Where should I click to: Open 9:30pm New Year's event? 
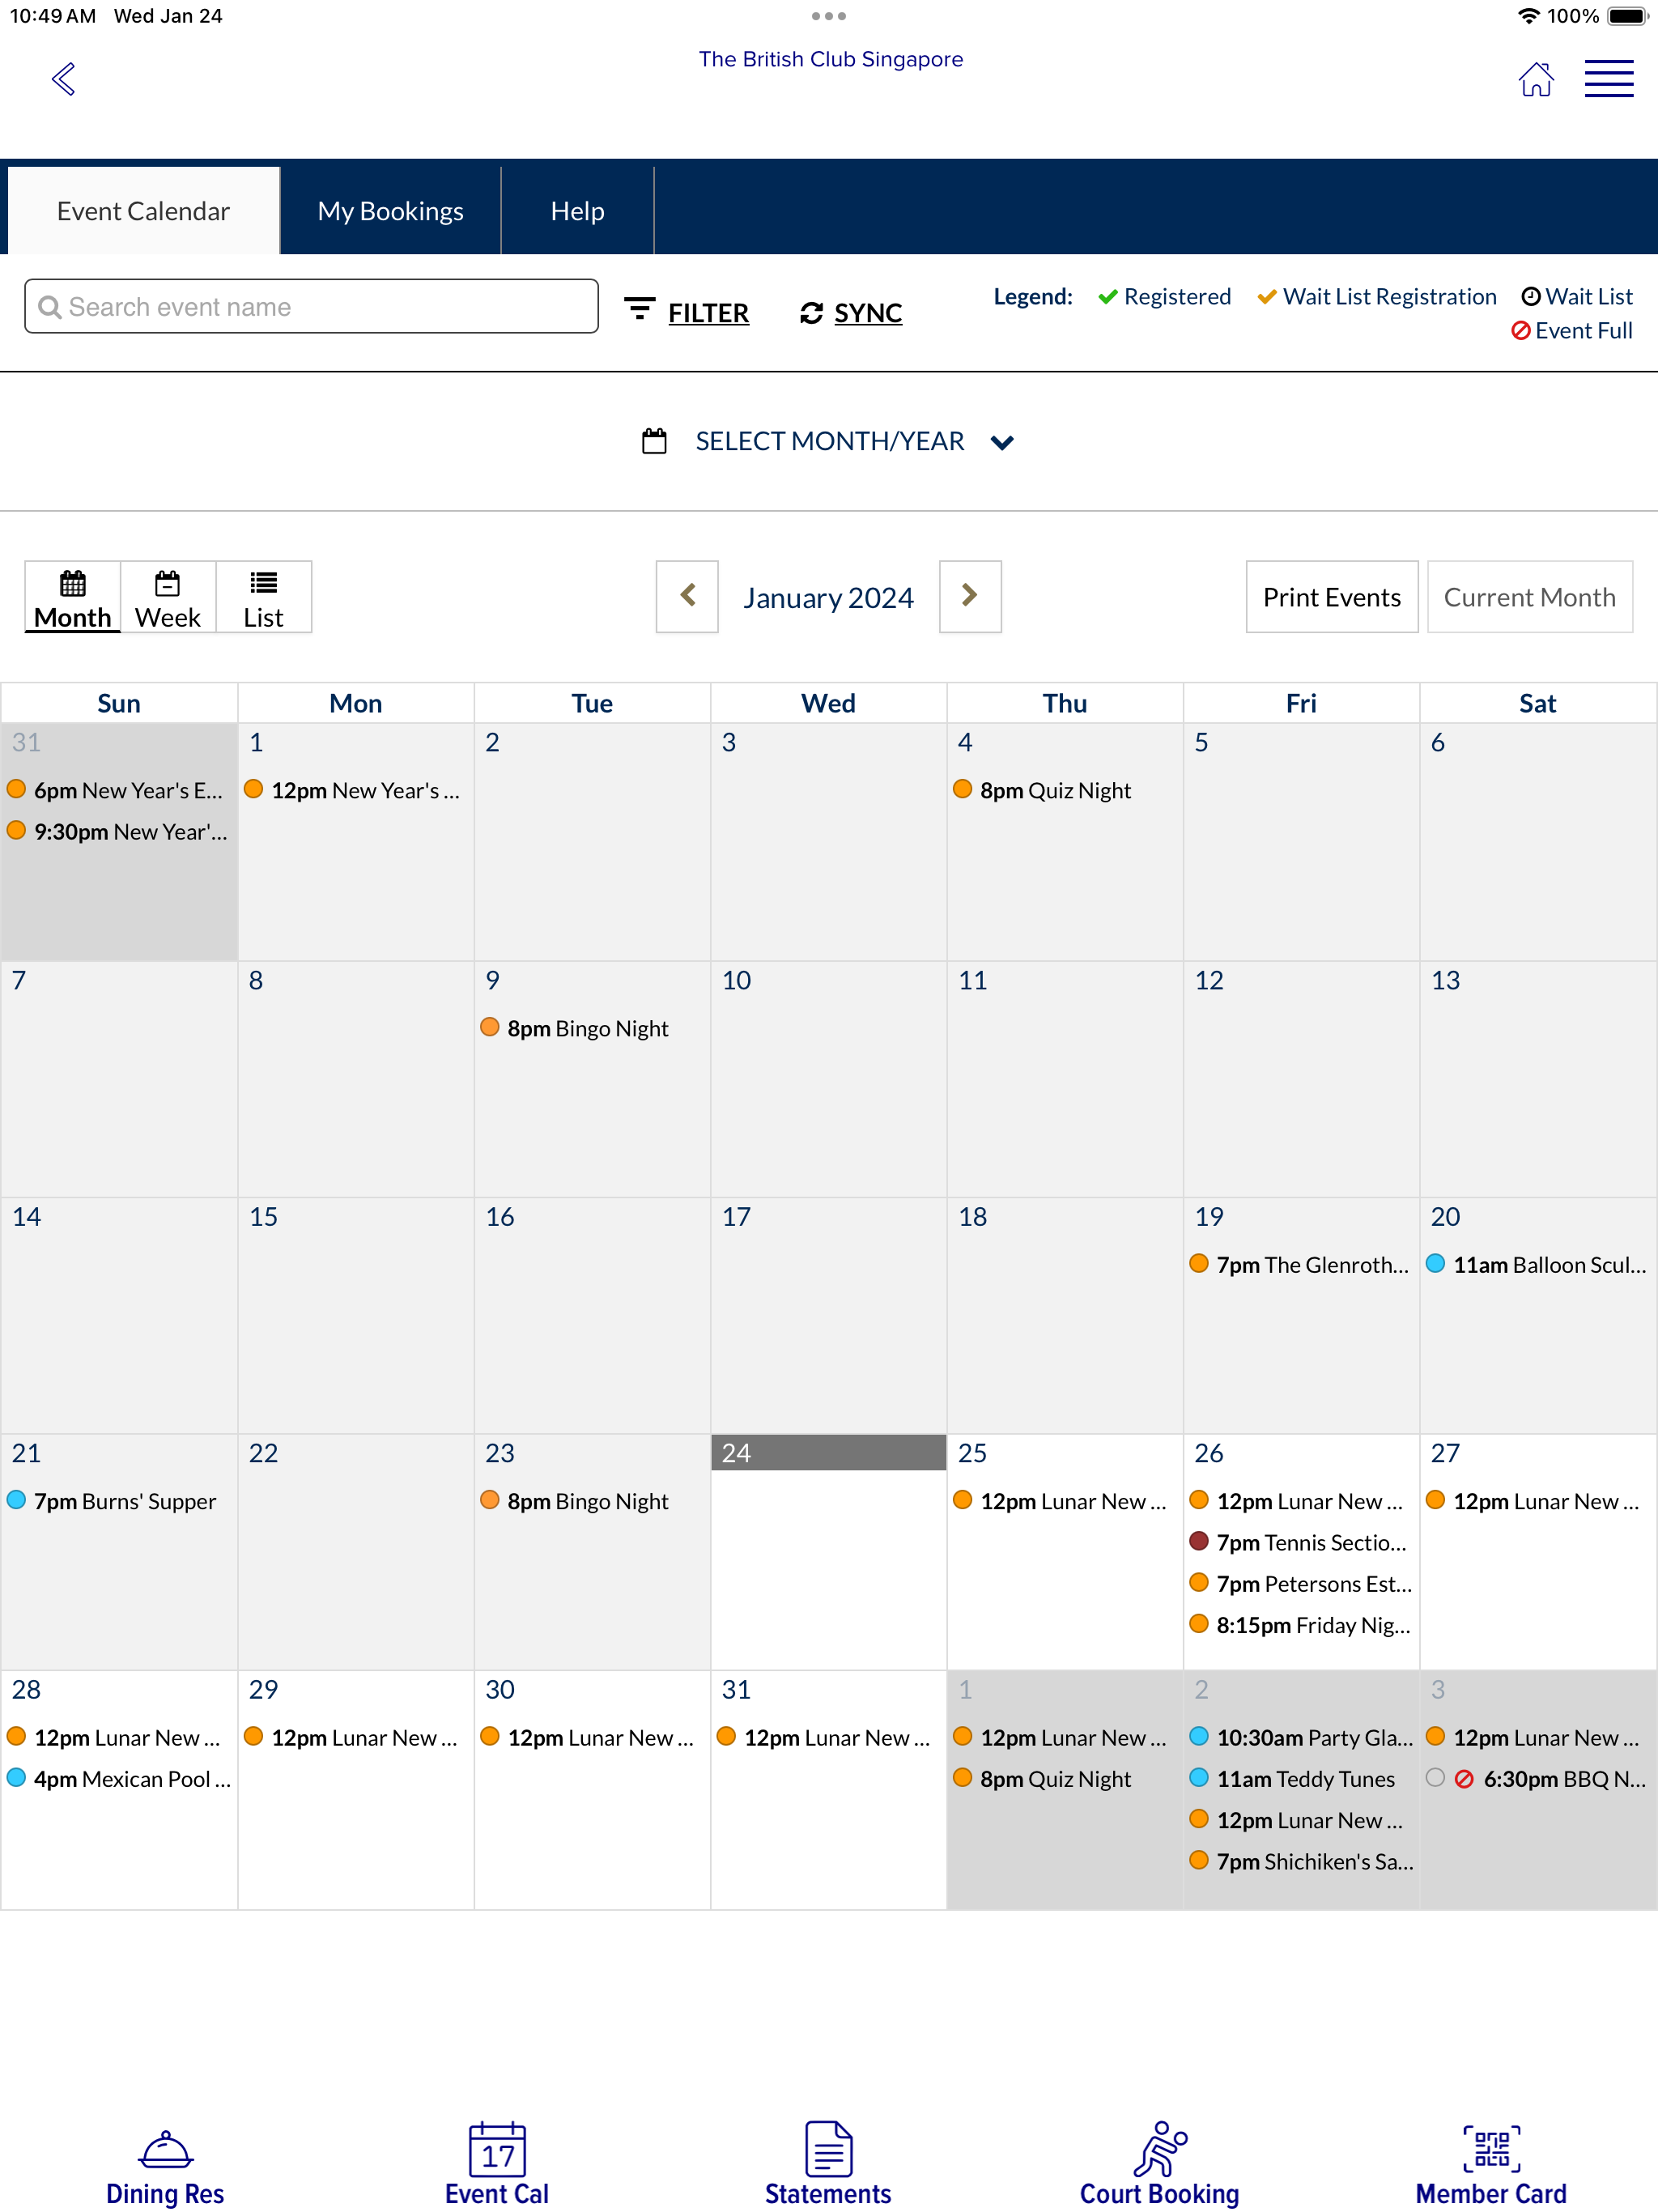coord(118,831)
